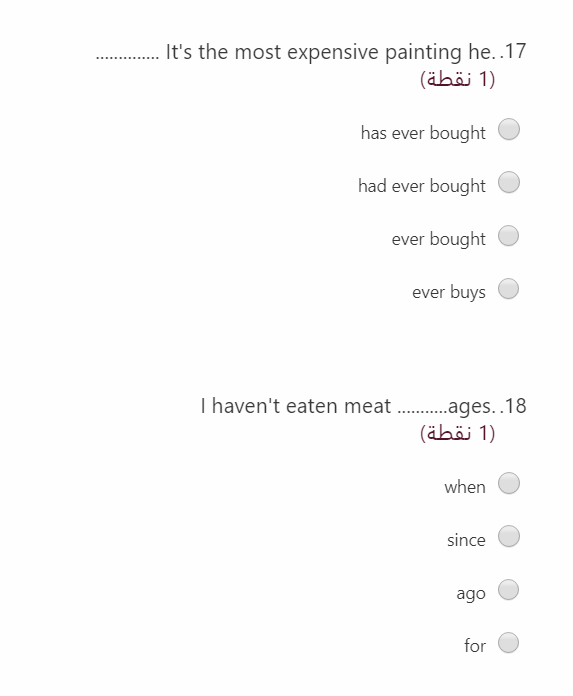Click the points label under question 18
The height and width of the screenshot is (696, 573).
pos(457,433)
